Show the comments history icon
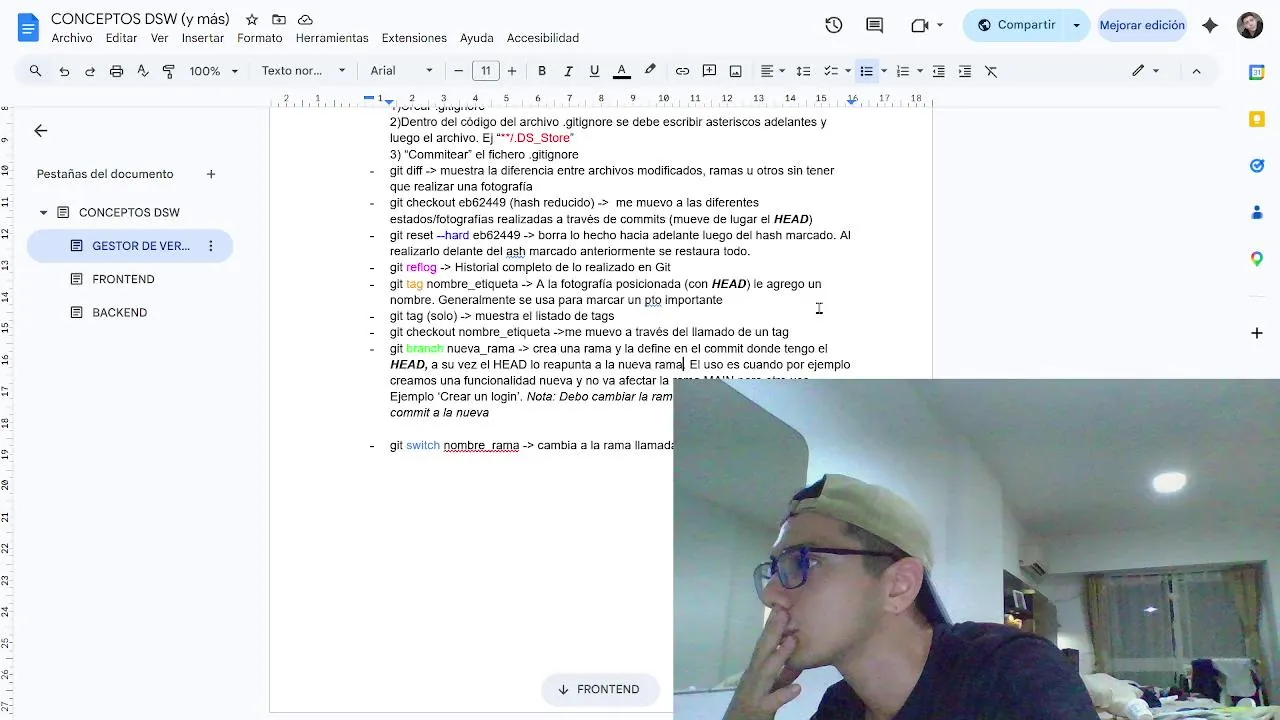Screen dimensions: 1280x720 tap(875, 25)
